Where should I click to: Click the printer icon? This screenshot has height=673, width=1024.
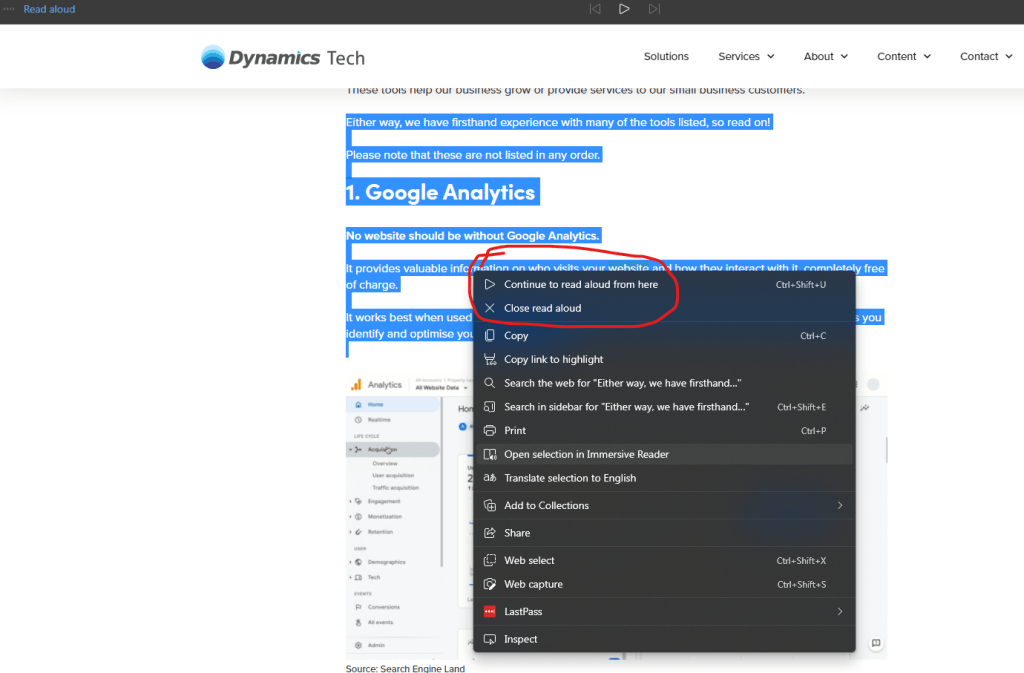[x=490, y=431]
